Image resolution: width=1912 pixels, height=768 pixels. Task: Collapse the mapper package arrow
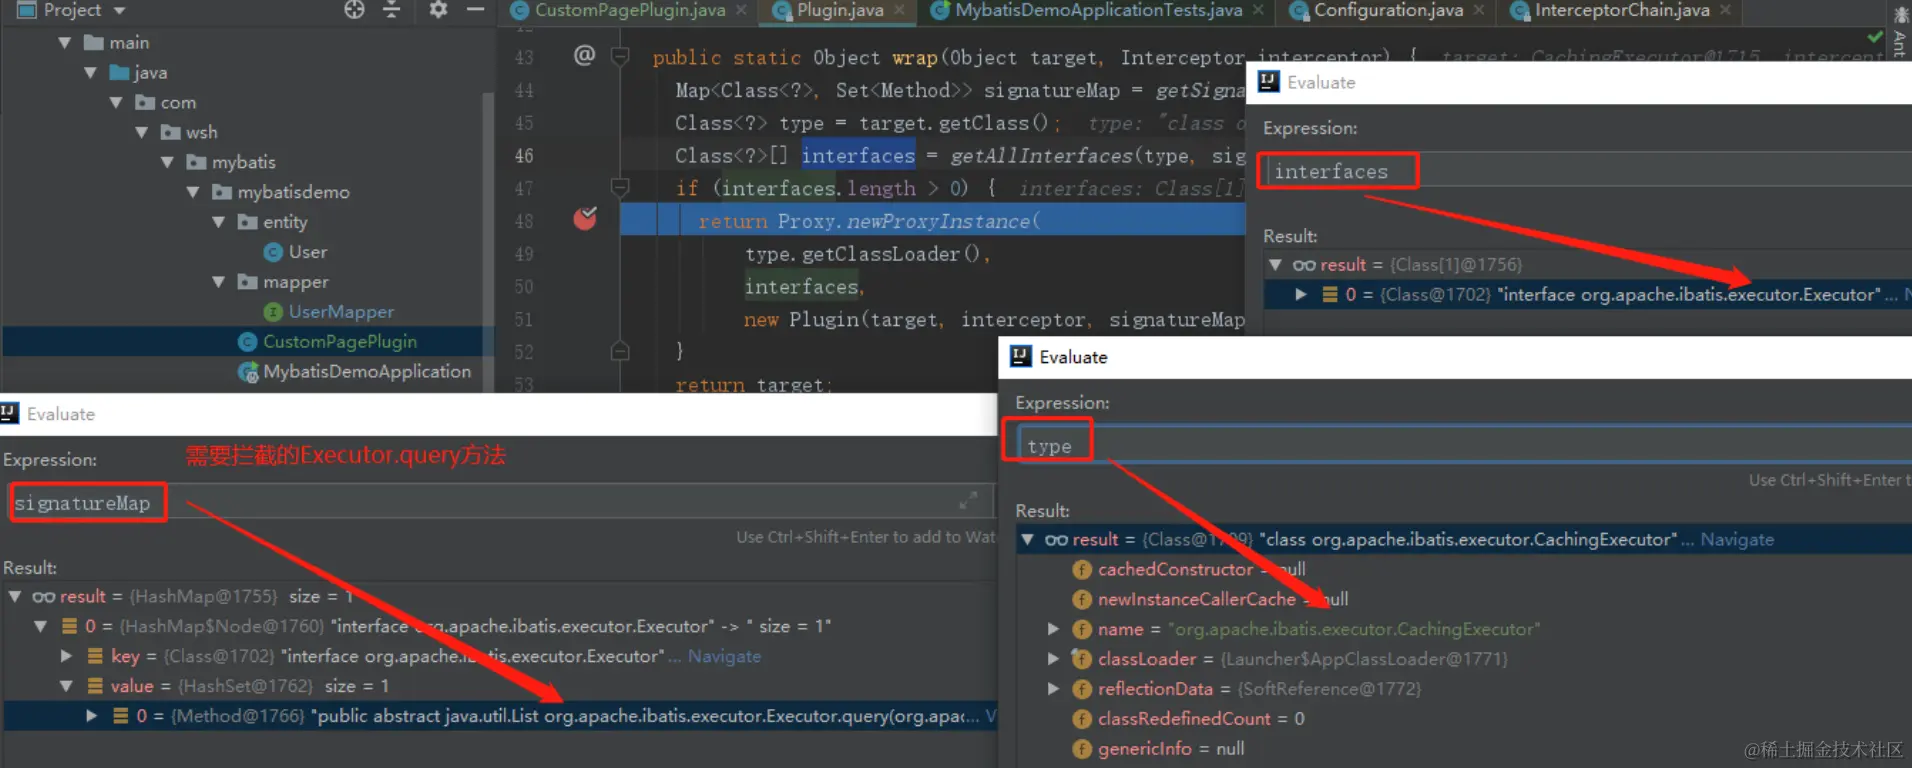pos(219,282)
